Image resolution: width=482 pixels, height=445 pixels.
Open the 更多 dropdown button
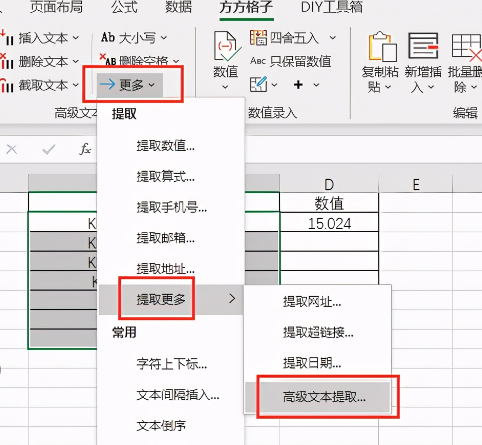click(130, 85)
